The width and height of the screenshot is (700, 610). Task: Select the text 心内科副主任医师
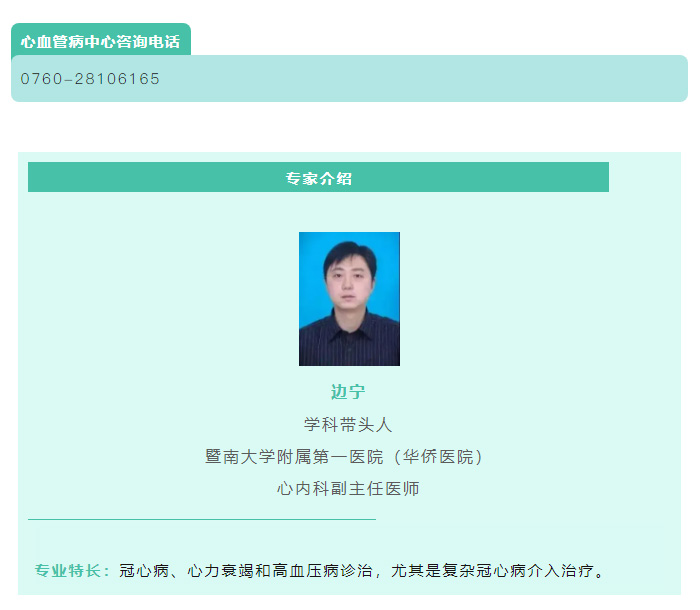[x=348, y=489]
